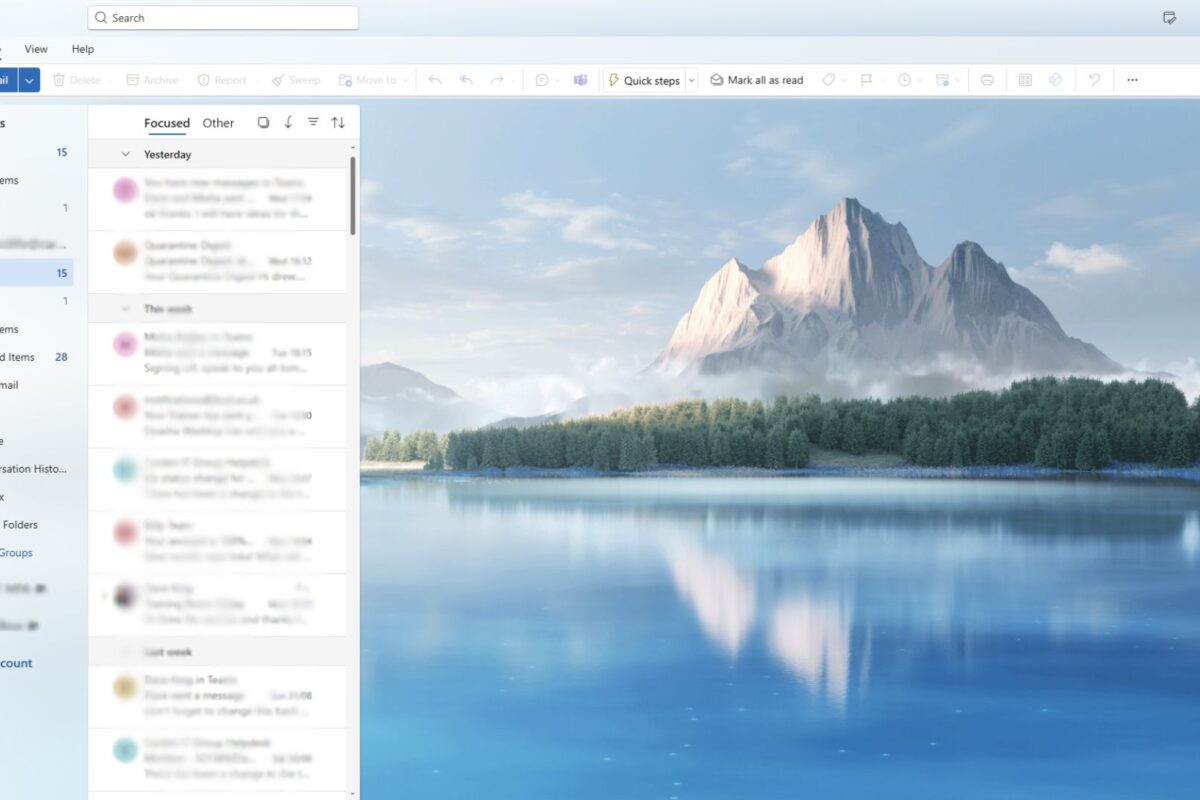Expand the New mail dropdown arrow
Screen dimensions: 1200x800
(29, 80)
